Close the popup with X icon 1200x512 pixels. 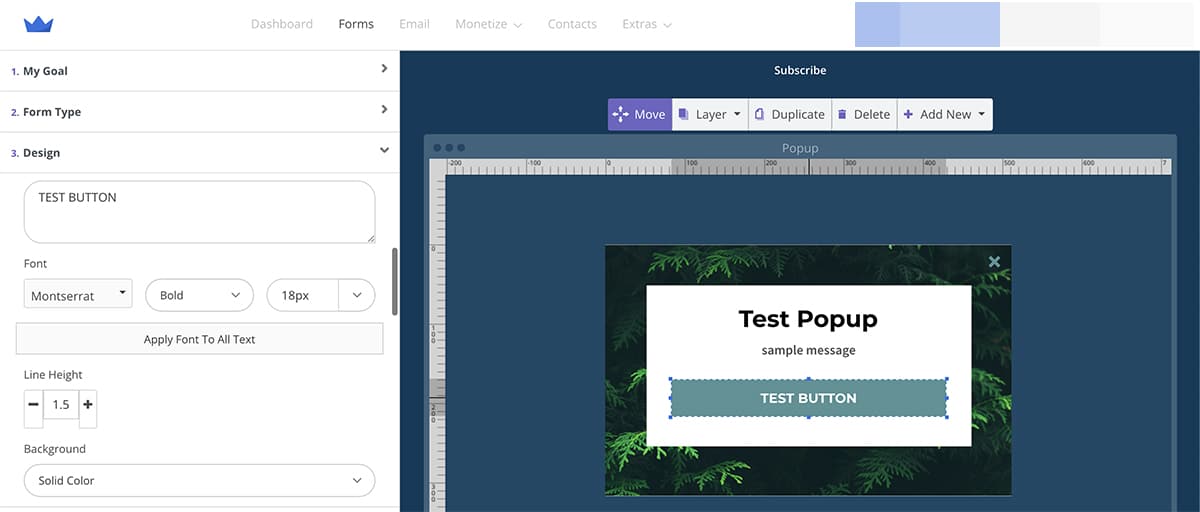[x=994, y=261]
